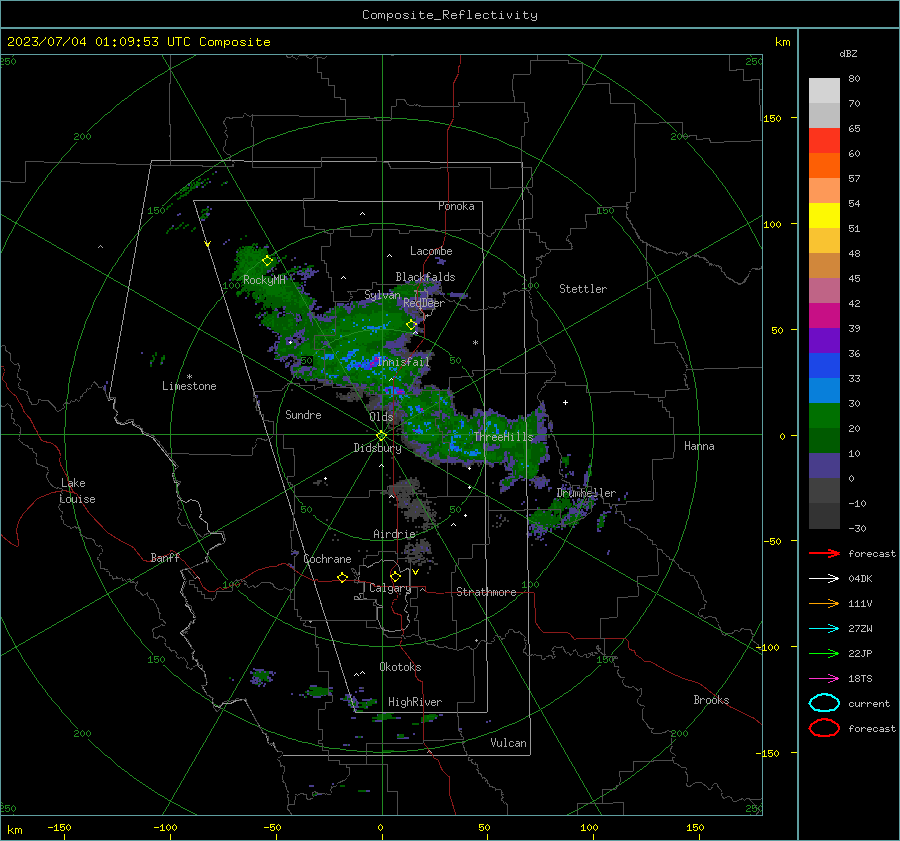The image size is (900, 841).
Task: Click the yellow diamond marker near RedDeer
Action: coord(412,325)
